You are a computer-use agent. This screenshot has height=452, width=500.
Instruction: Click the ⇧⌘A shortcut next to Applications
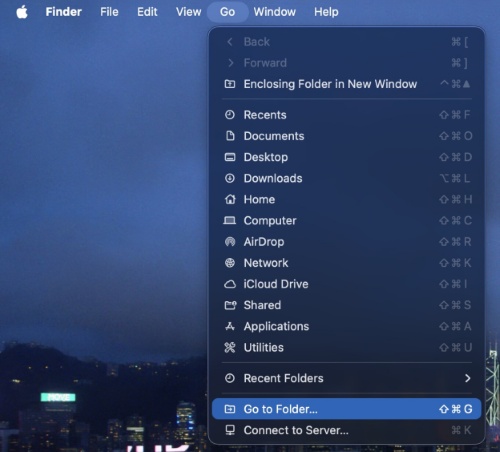click(x=455, y=326)
